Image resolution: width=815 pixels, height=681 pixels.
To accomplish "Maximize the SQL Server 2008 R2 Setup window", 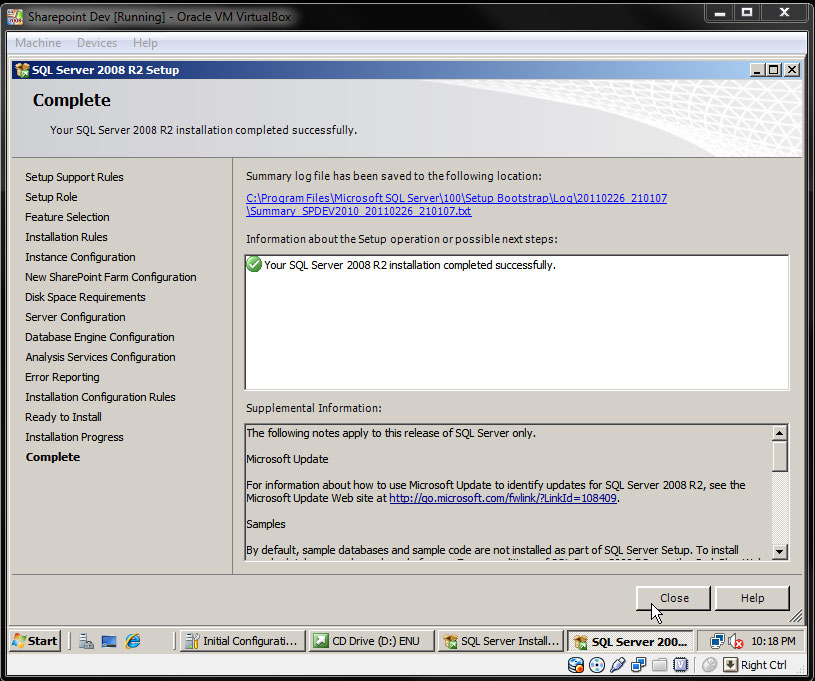I will [774, 70].
